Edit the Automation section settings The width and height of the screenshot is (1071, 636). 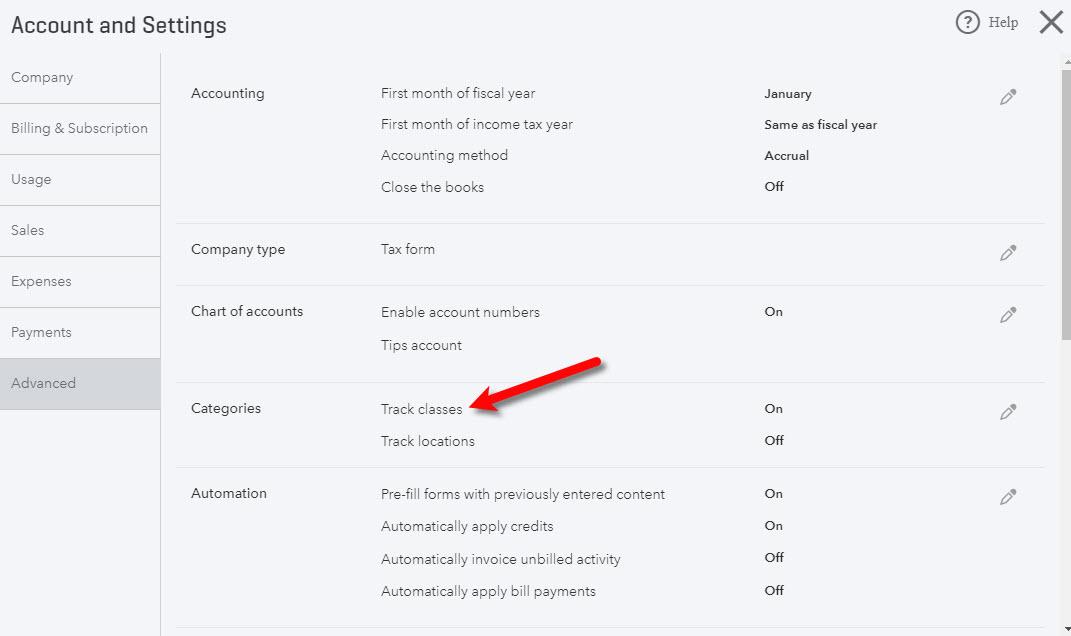[1008, 497]
